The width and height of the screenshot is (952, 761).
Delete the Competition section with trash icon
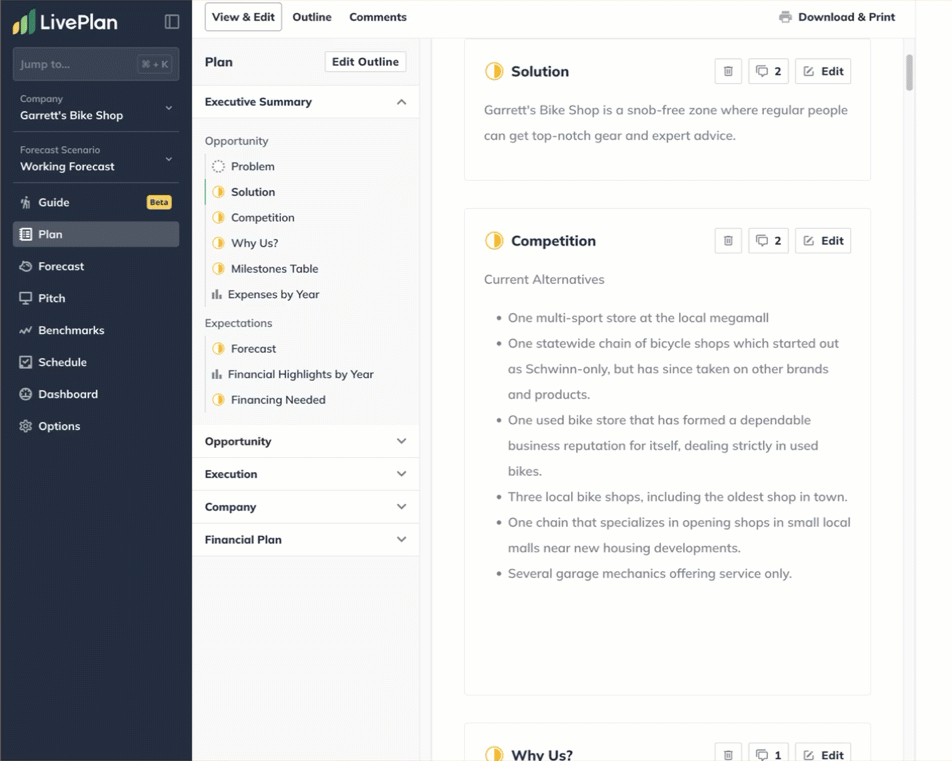click(x=728, y=241)
